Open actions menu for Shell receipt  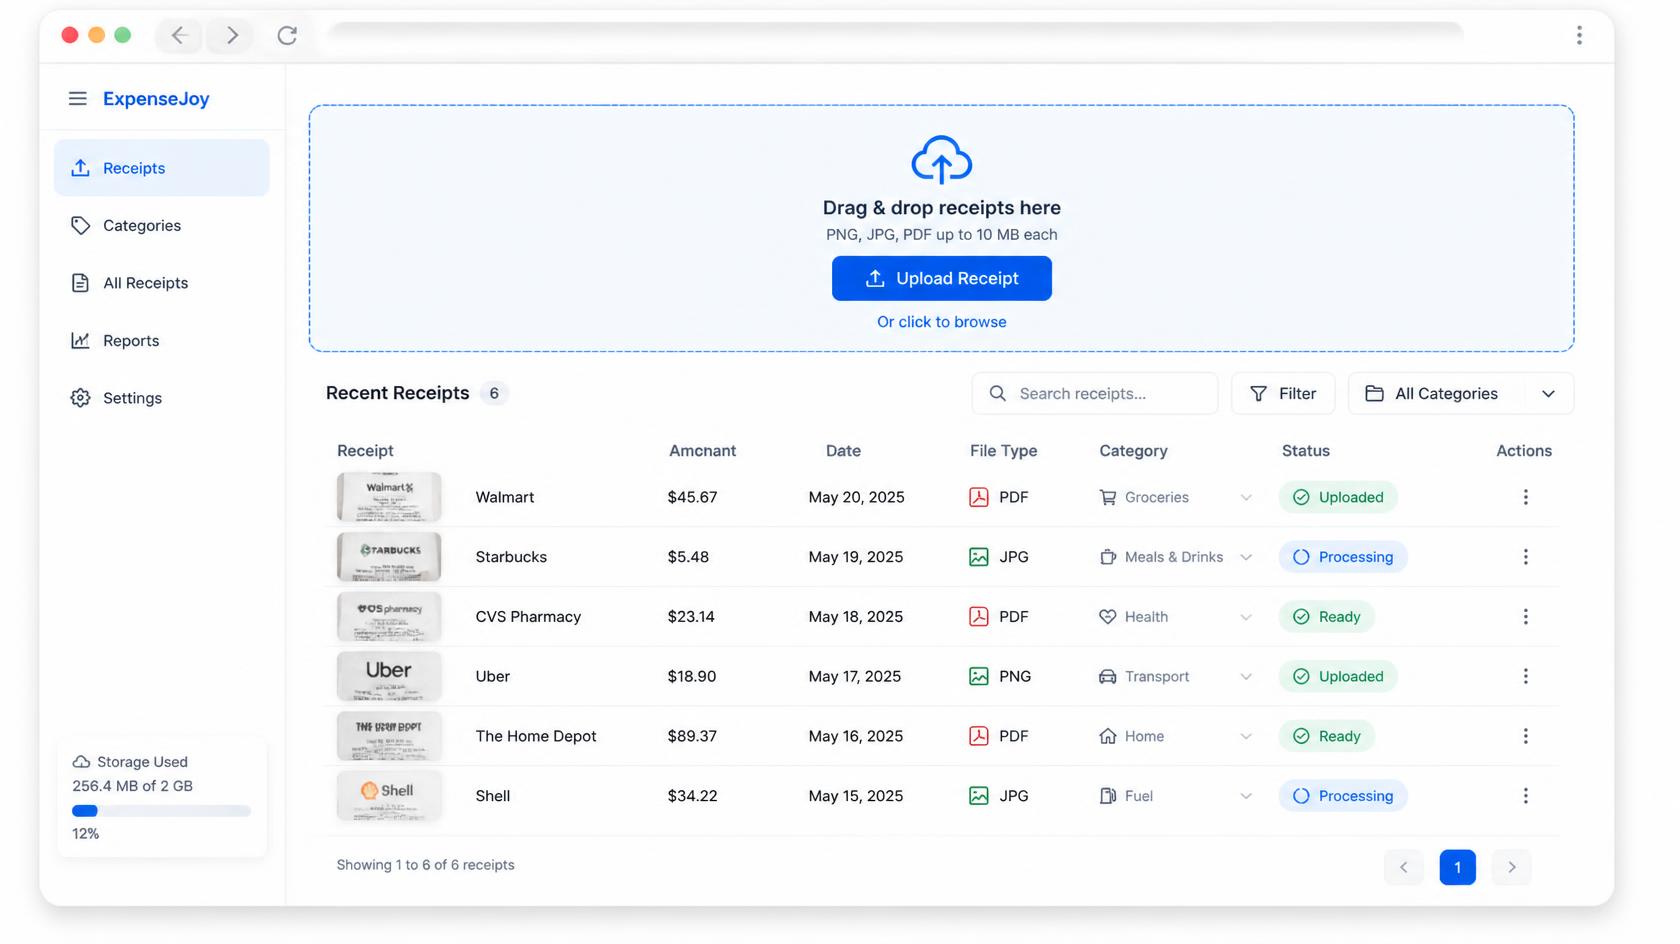(x=1525, y=796)
